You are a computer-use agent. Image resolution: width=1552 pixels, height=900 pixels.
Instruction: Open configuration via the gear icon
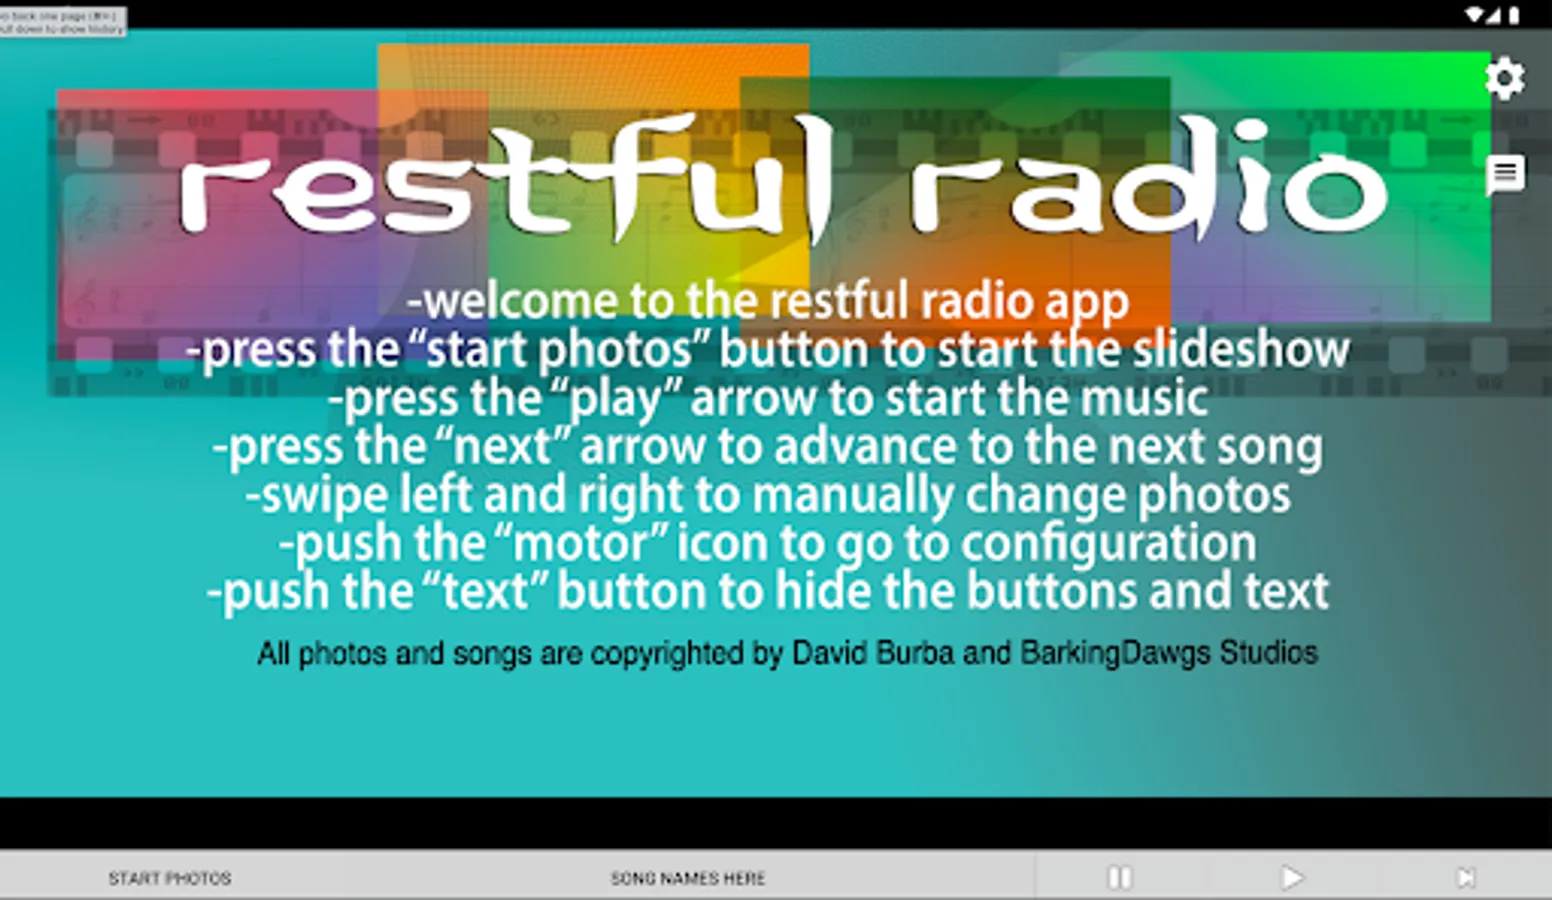pos(1504,78)
